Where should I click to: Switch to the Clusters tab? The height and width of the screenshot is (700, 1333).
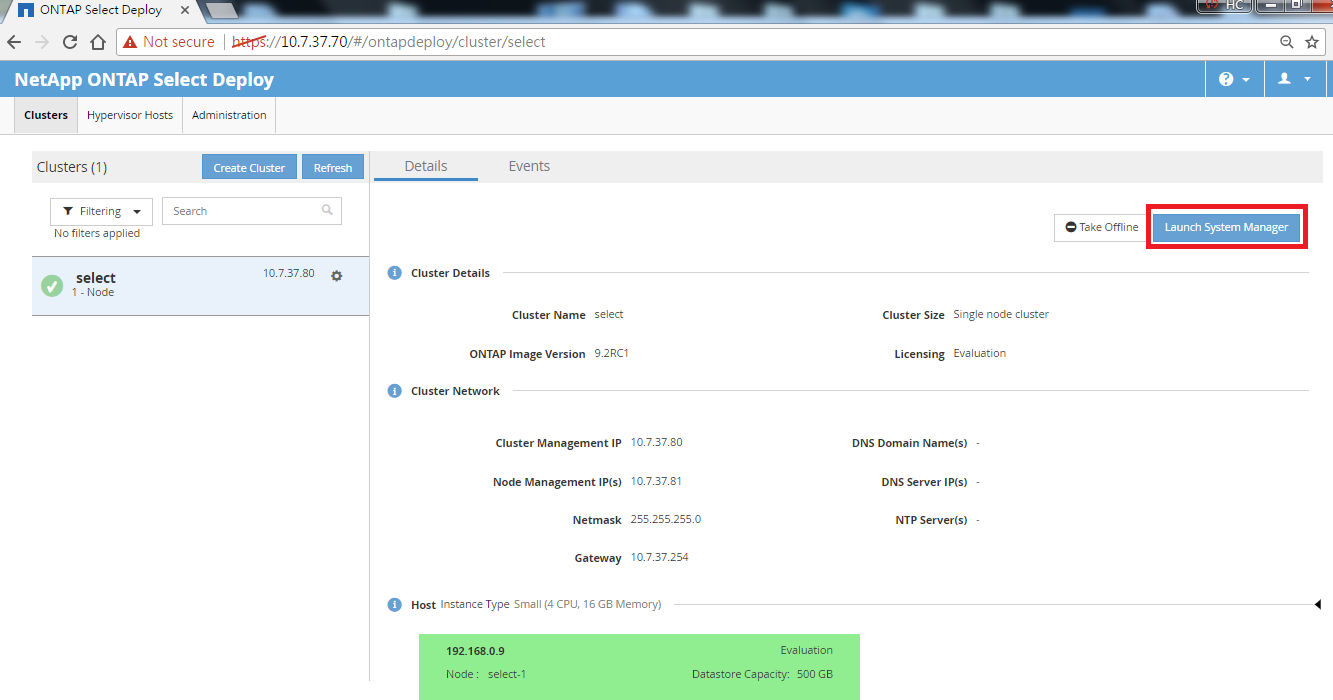pos(46,115)
